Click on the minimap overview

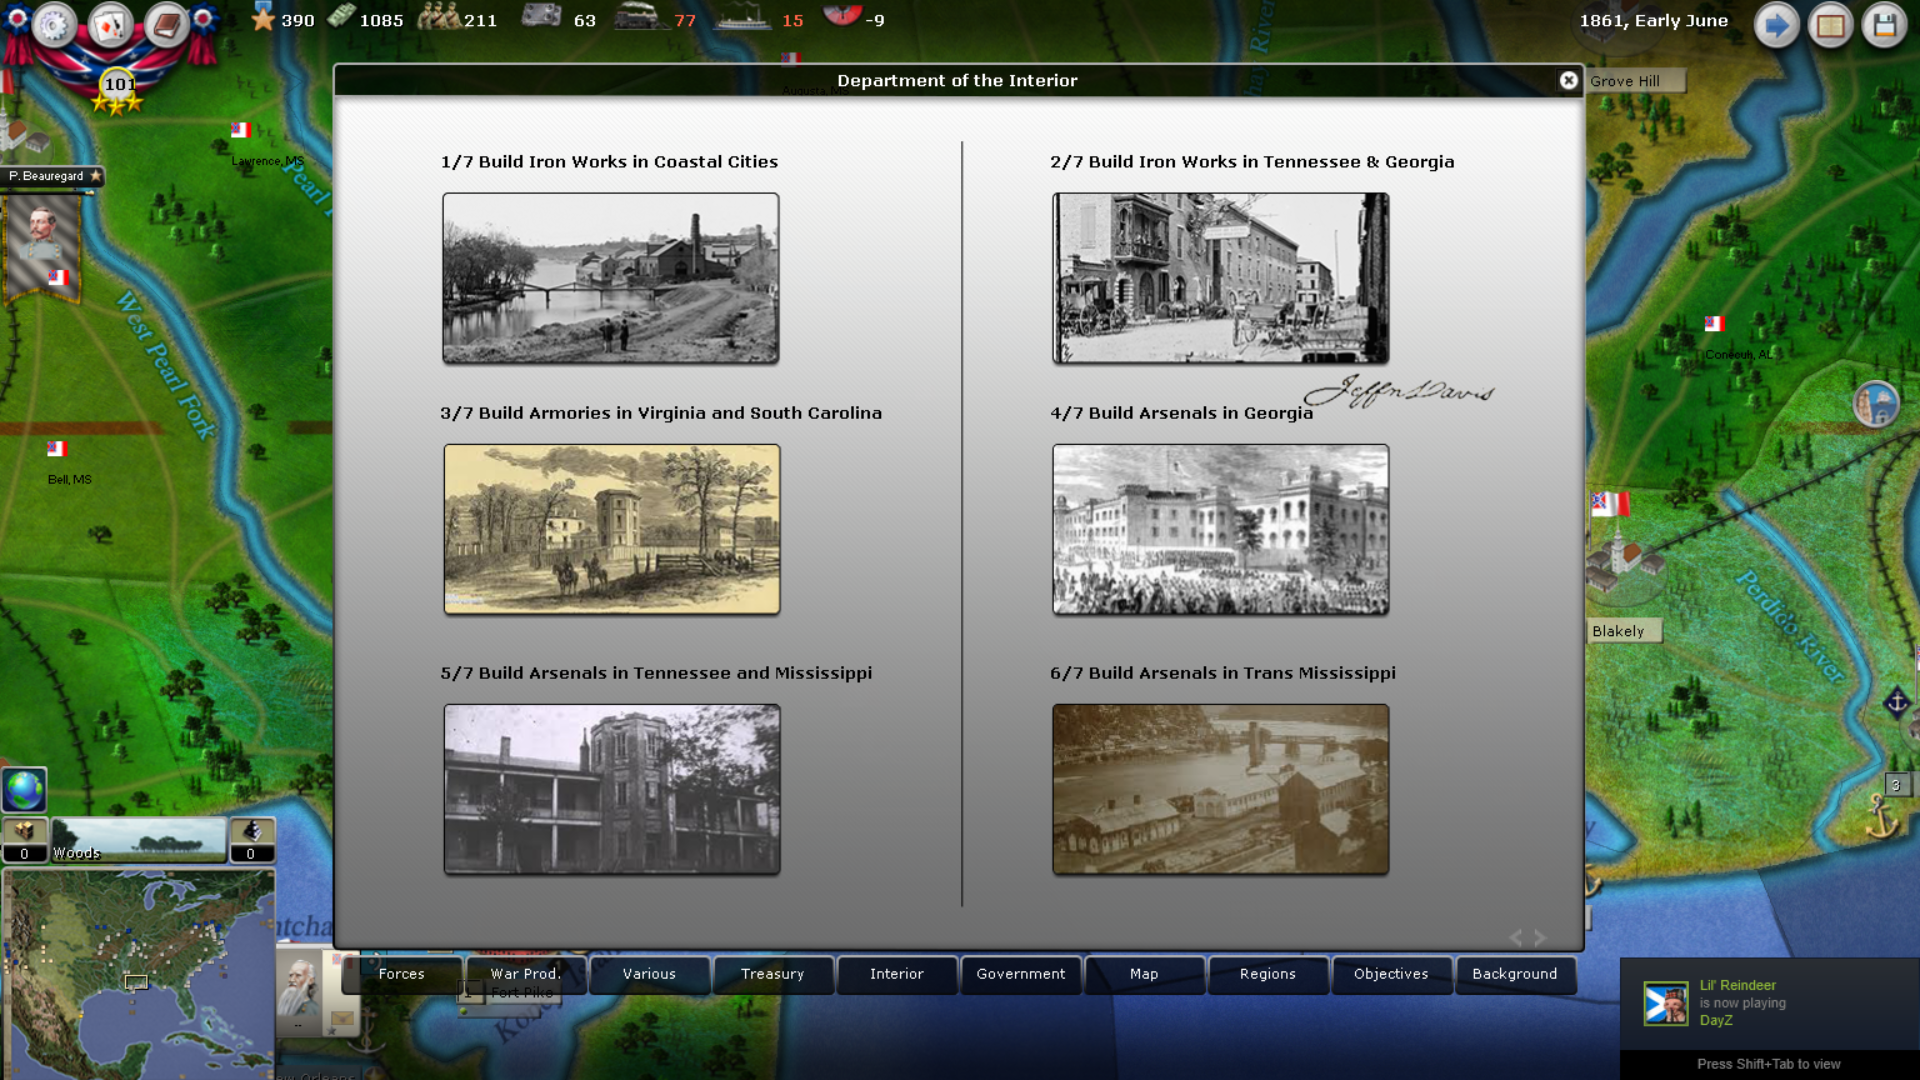tap(138, 974)
